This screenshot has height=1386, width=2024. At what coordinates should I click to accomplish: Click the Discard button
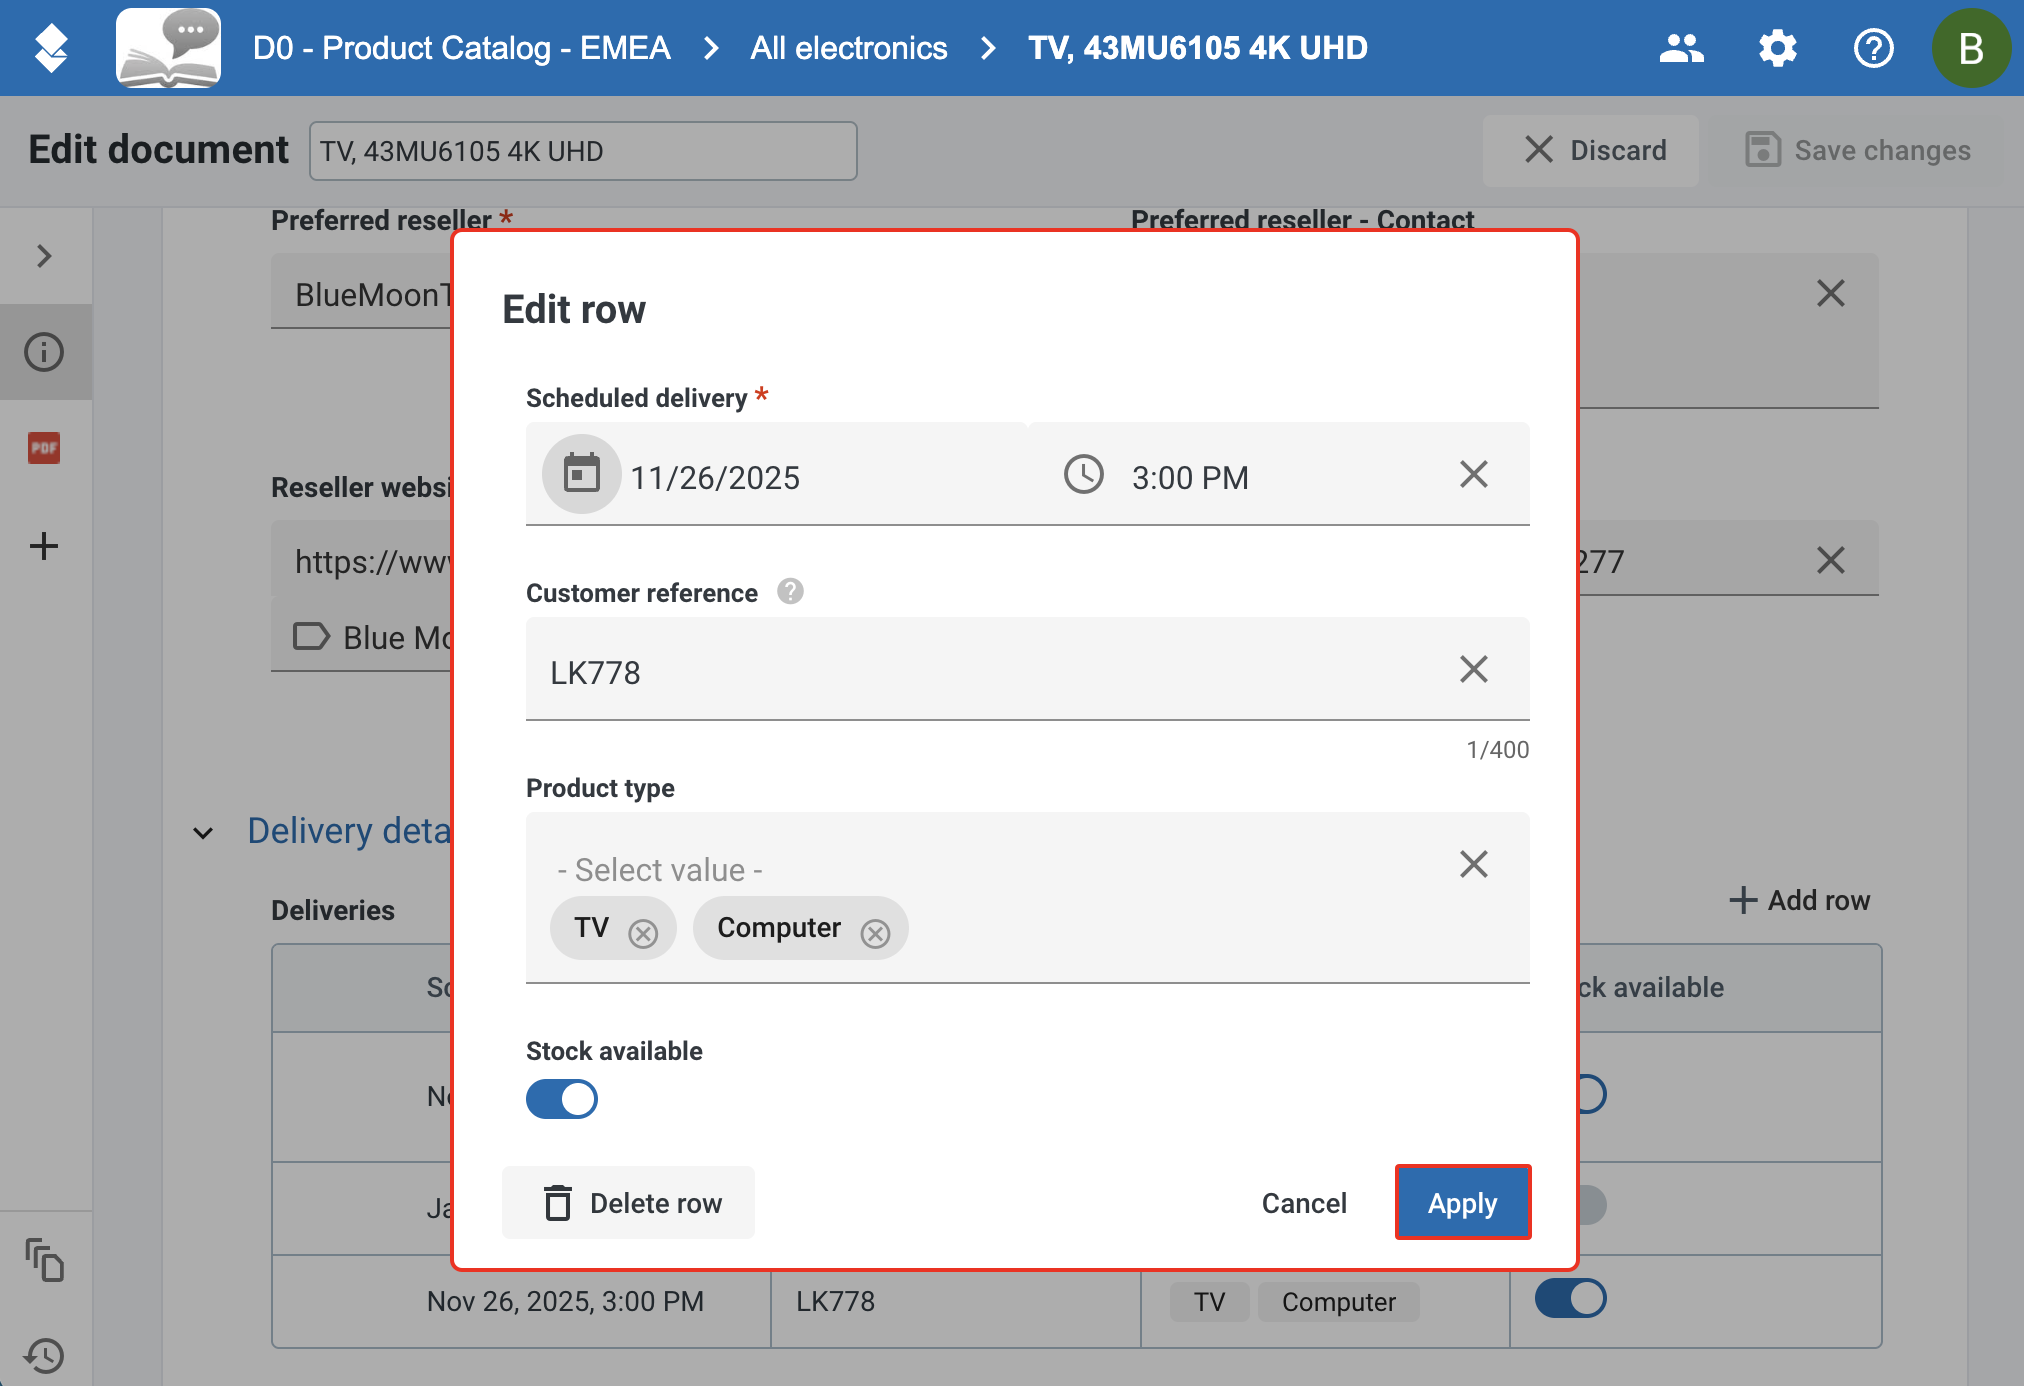tap(1591, 150)
